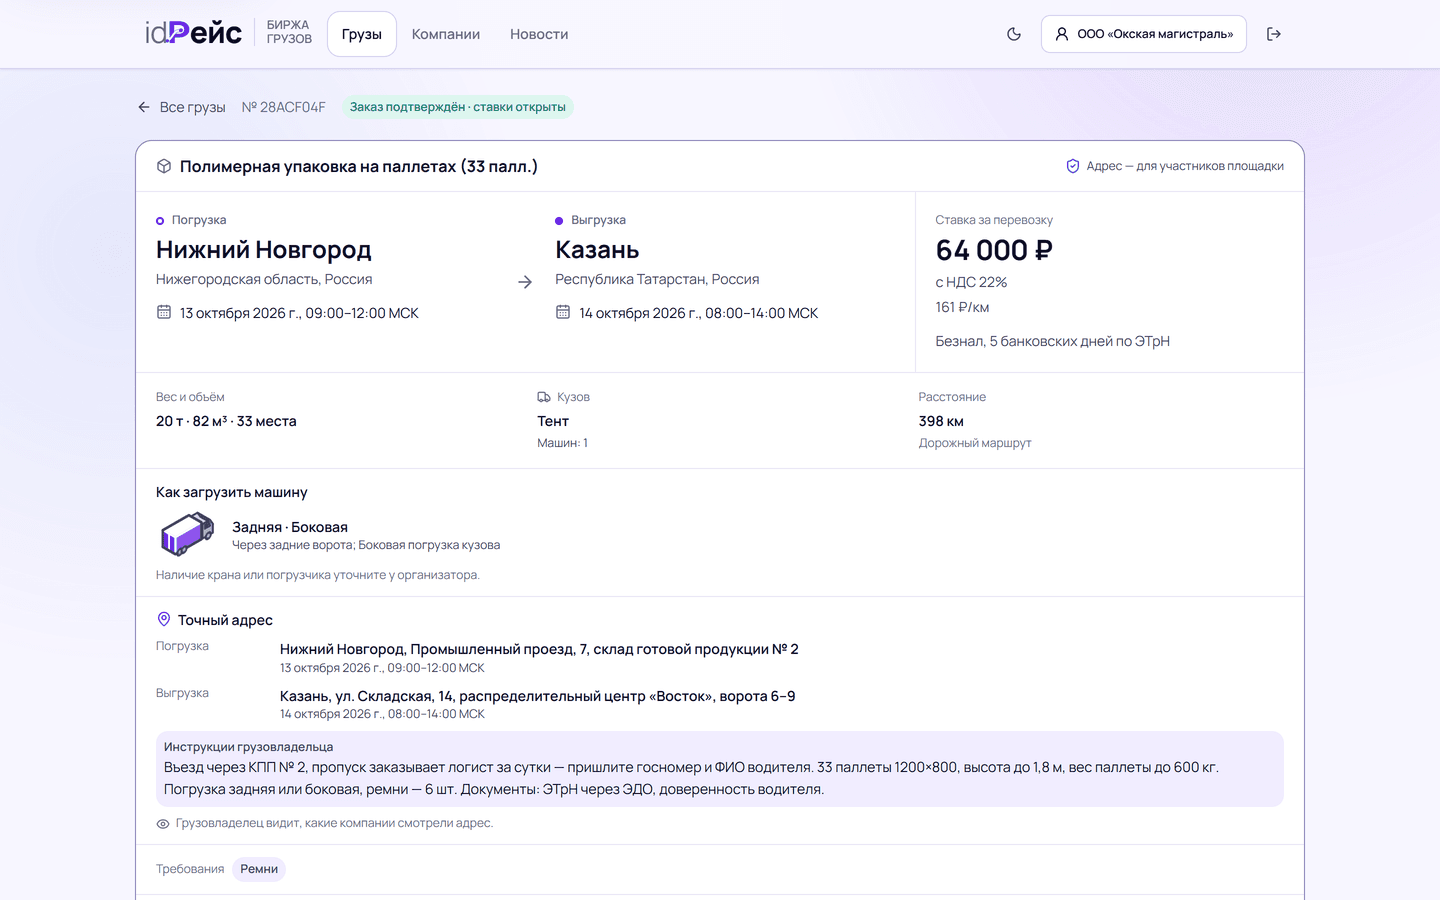Click the calendar icon beside 13 октября loading date
The height and width of the screenshot is (900, 1440).
click(x=164, y=312)
